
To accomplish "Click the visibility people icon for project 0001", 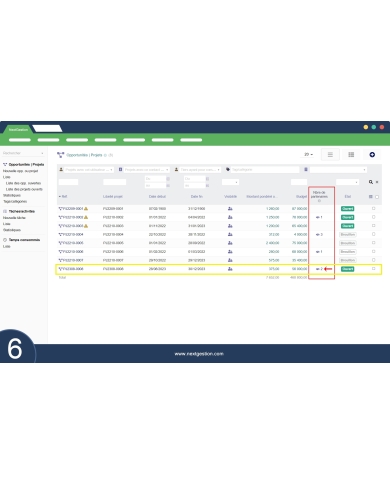I will pos(230,209).
